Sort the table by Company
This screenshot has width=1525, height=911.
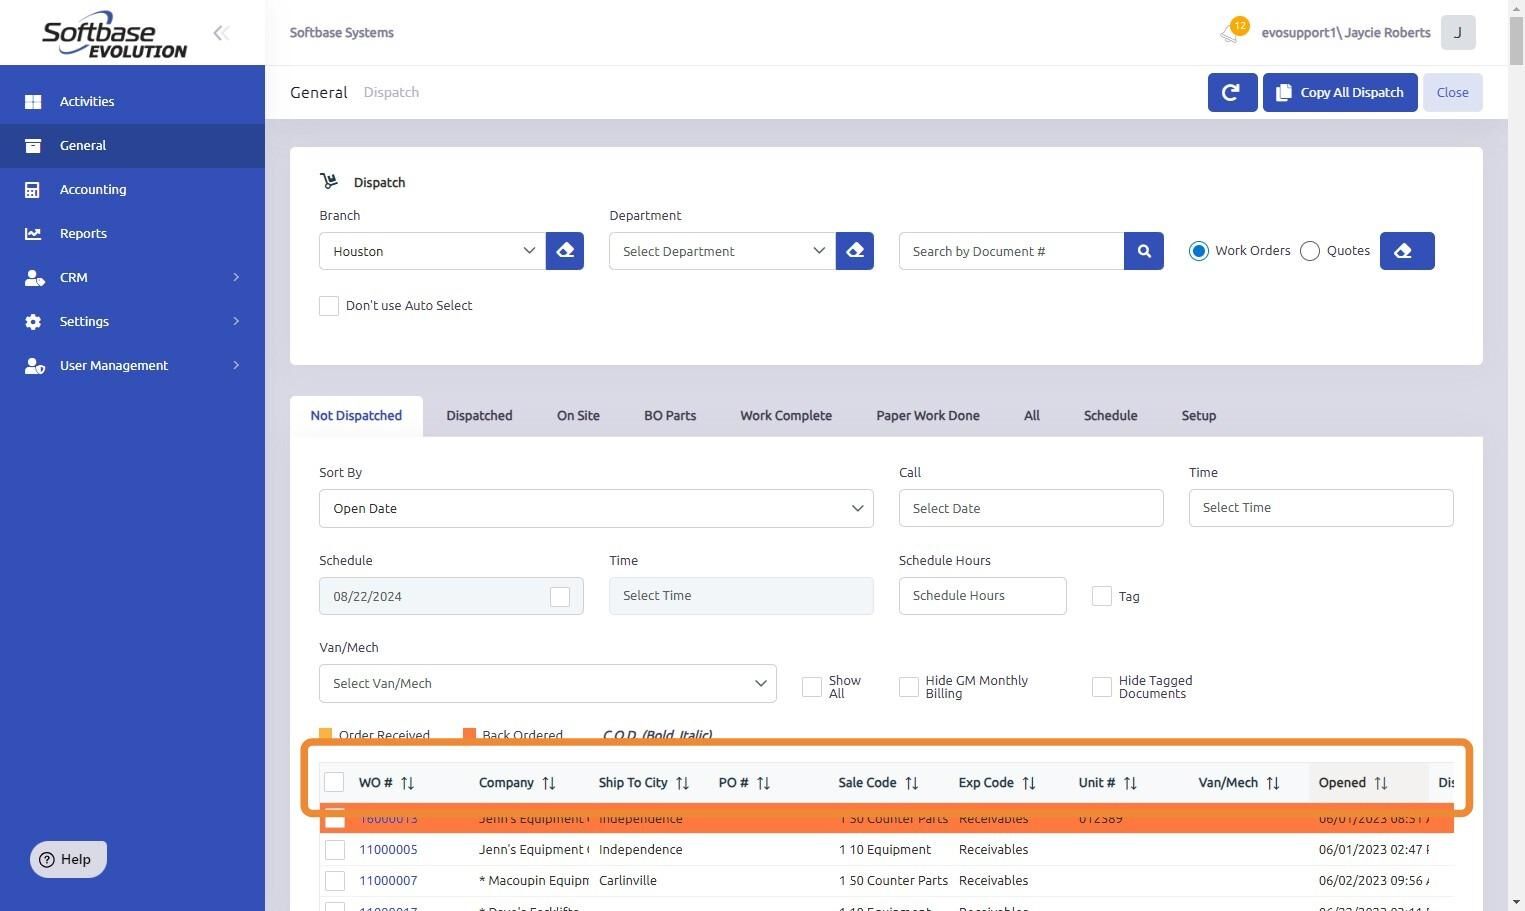click(548, 783)
